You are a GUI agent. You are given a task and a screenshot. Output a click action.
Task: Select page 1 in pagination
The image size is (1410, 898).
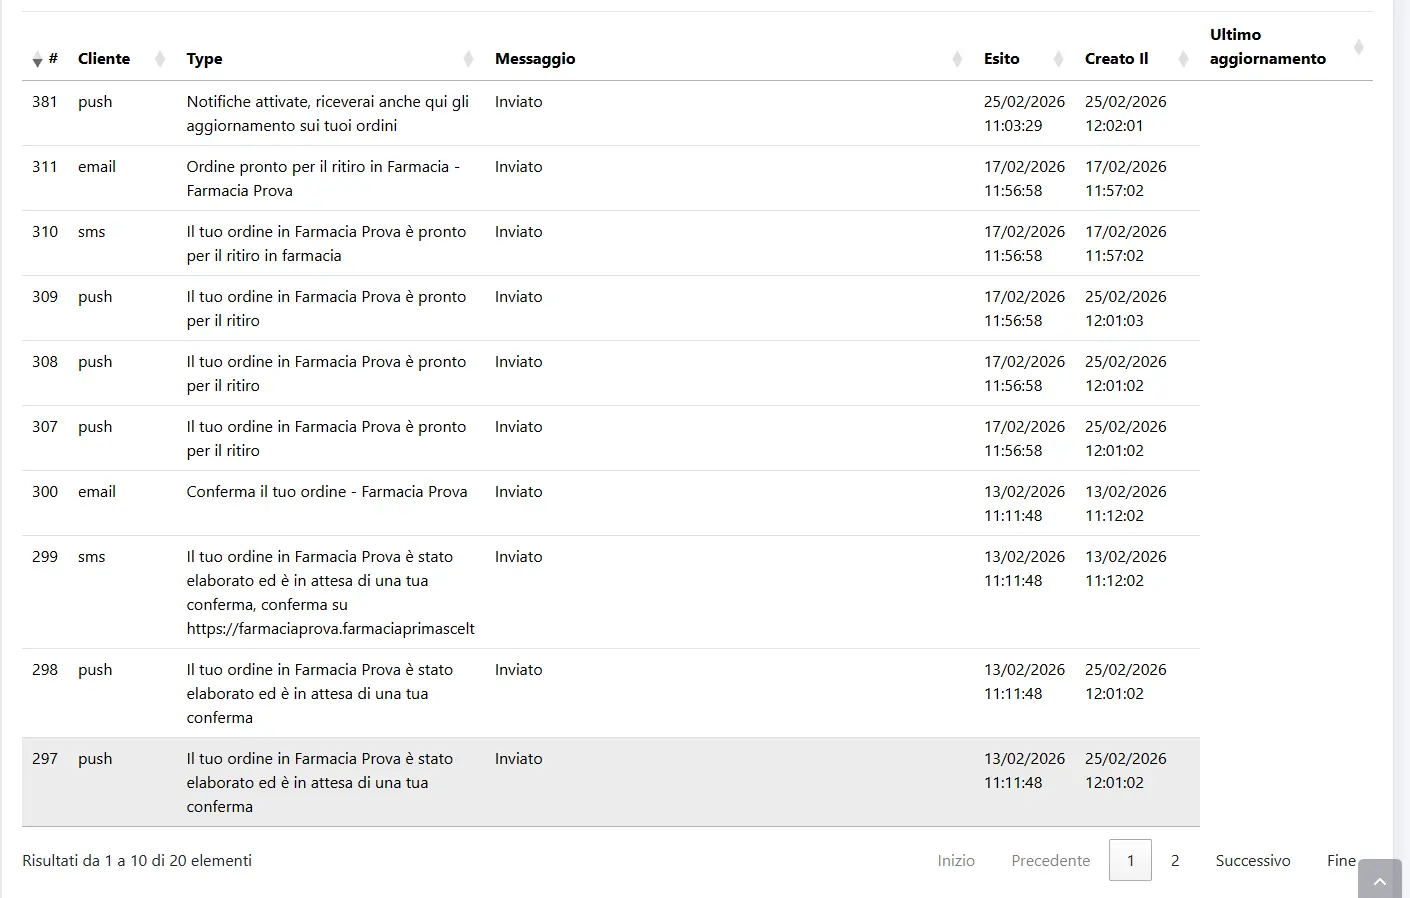coord(1130,860)
